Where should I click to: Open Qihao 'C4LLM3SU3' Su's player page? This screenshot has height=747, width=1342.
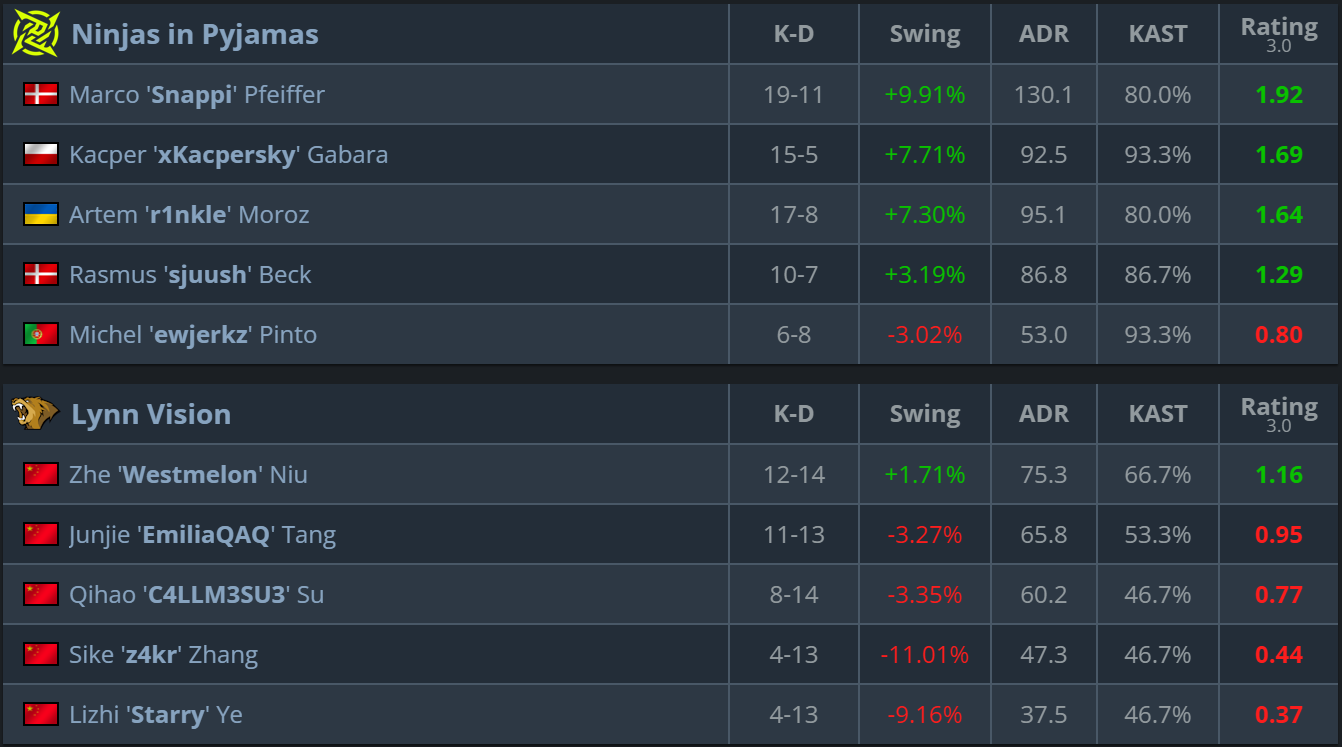(x=196, y=595)
